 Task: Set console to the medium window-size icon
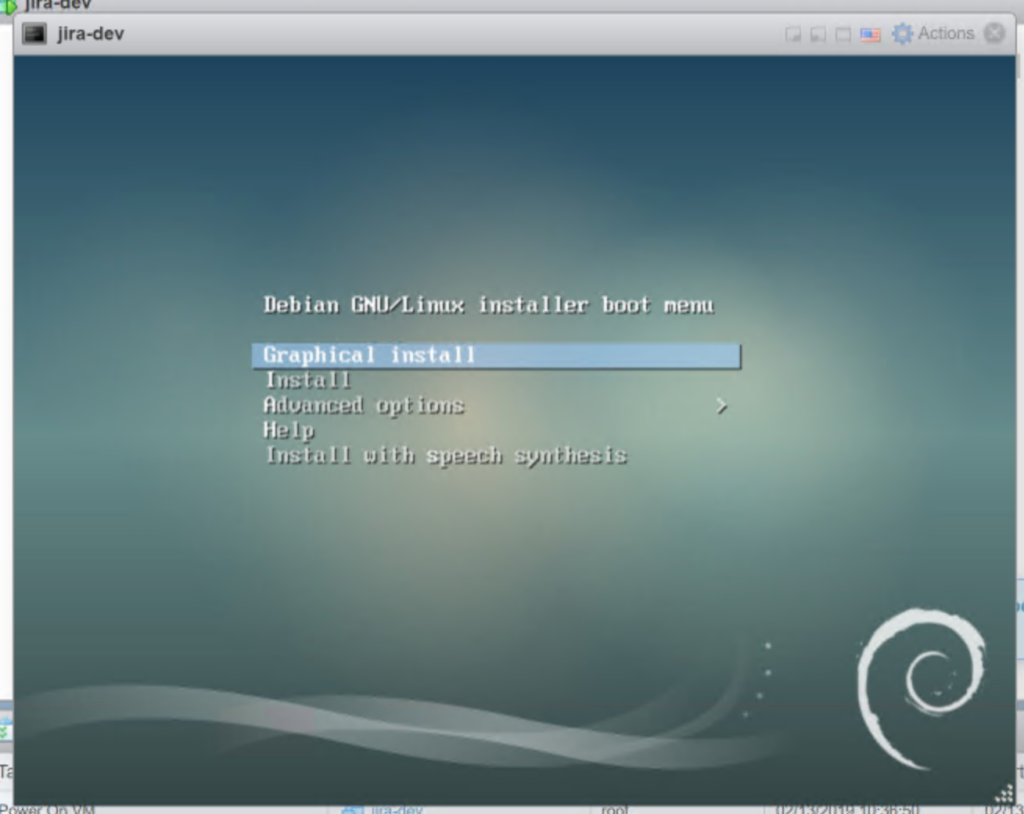point(818,34)
